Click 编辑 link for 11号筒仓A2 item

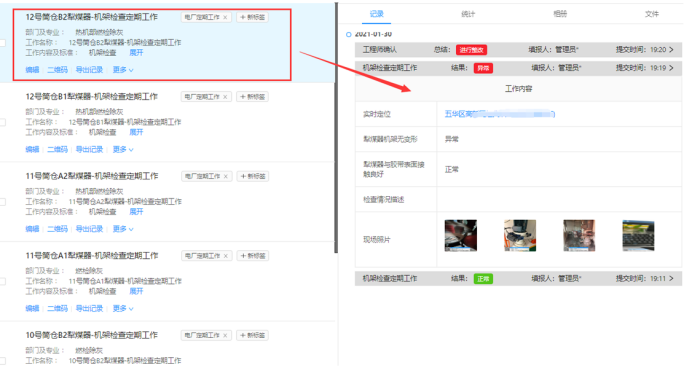click(32, 229)
